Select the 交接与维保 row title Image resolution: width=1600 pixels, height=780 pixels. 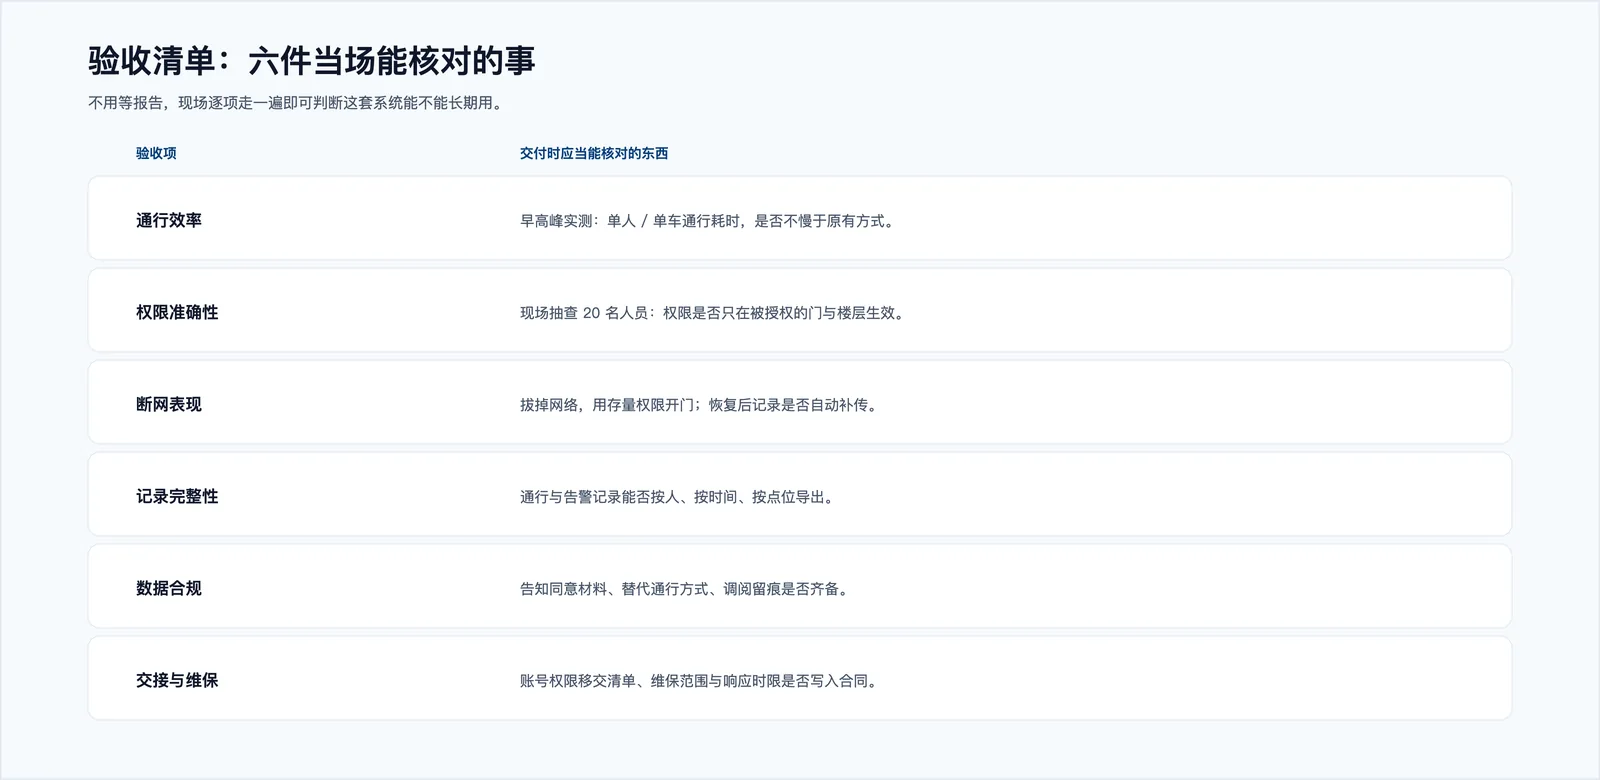(177, 680)
